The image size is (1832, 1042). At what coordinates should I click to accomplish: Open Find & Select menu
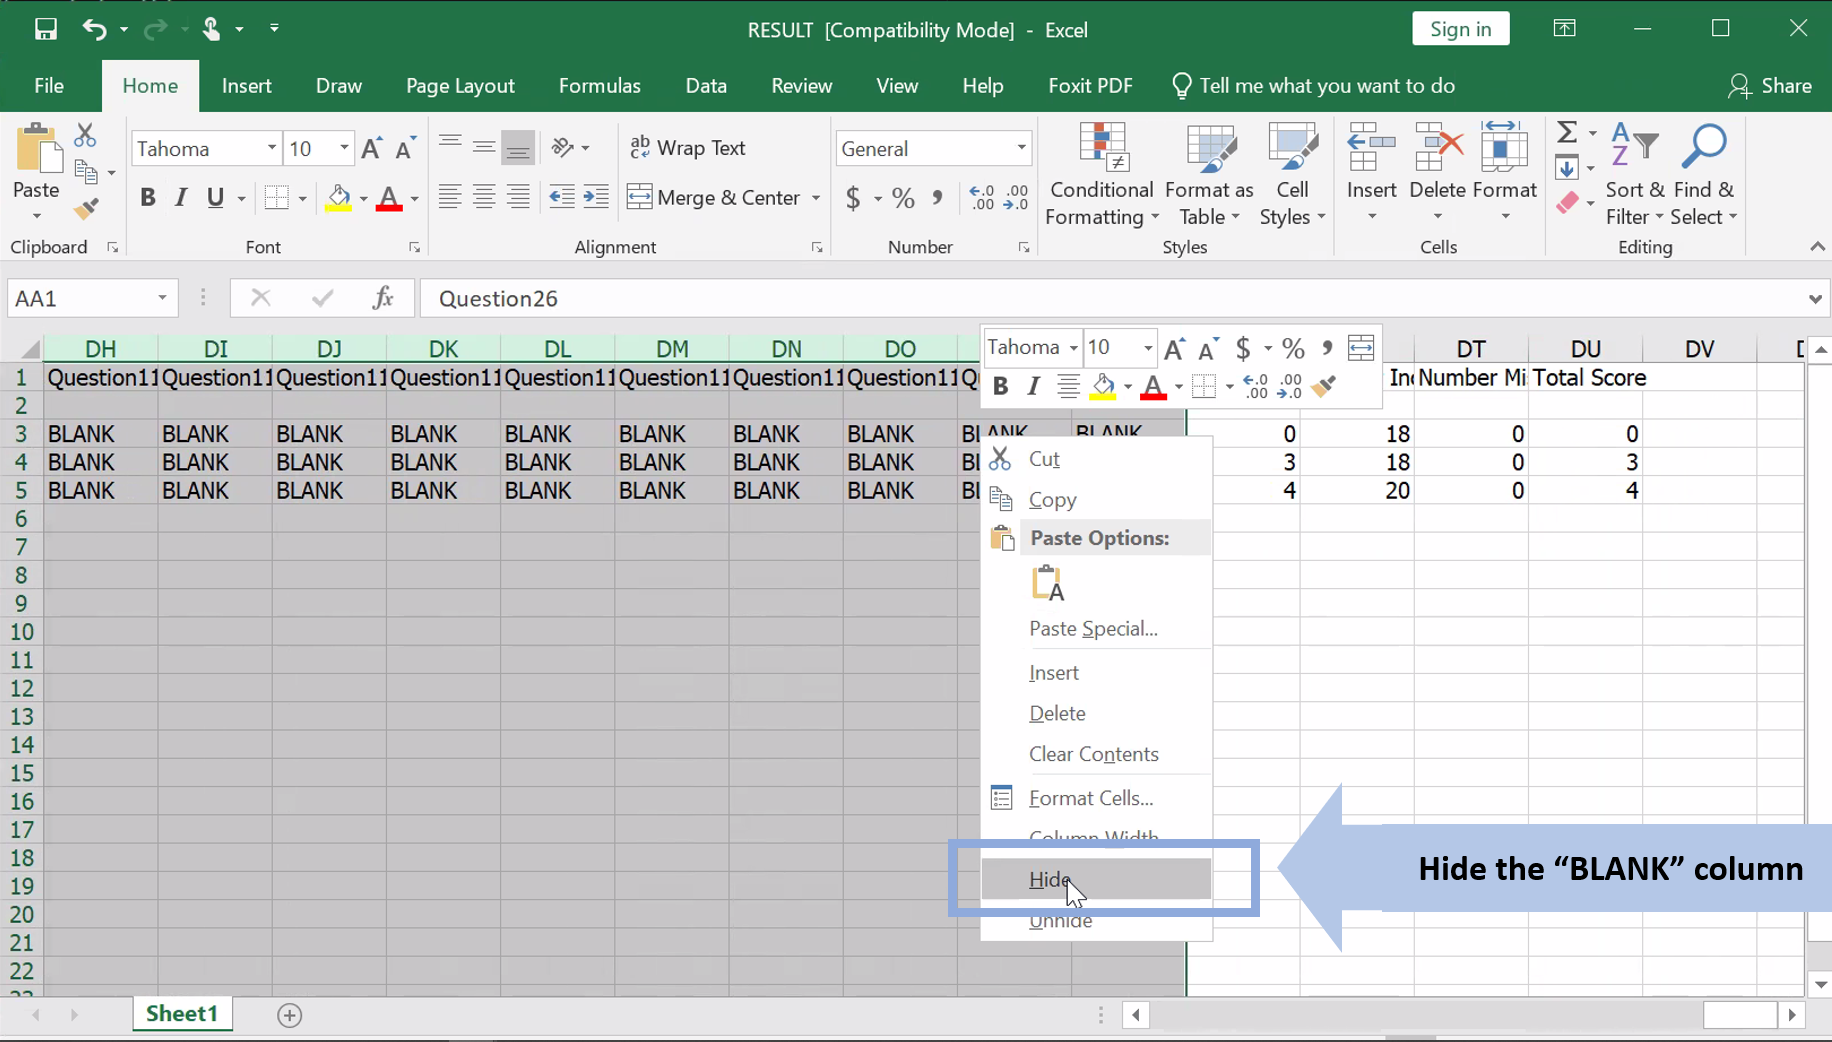pyautogui.click(x=1704, y=175)
